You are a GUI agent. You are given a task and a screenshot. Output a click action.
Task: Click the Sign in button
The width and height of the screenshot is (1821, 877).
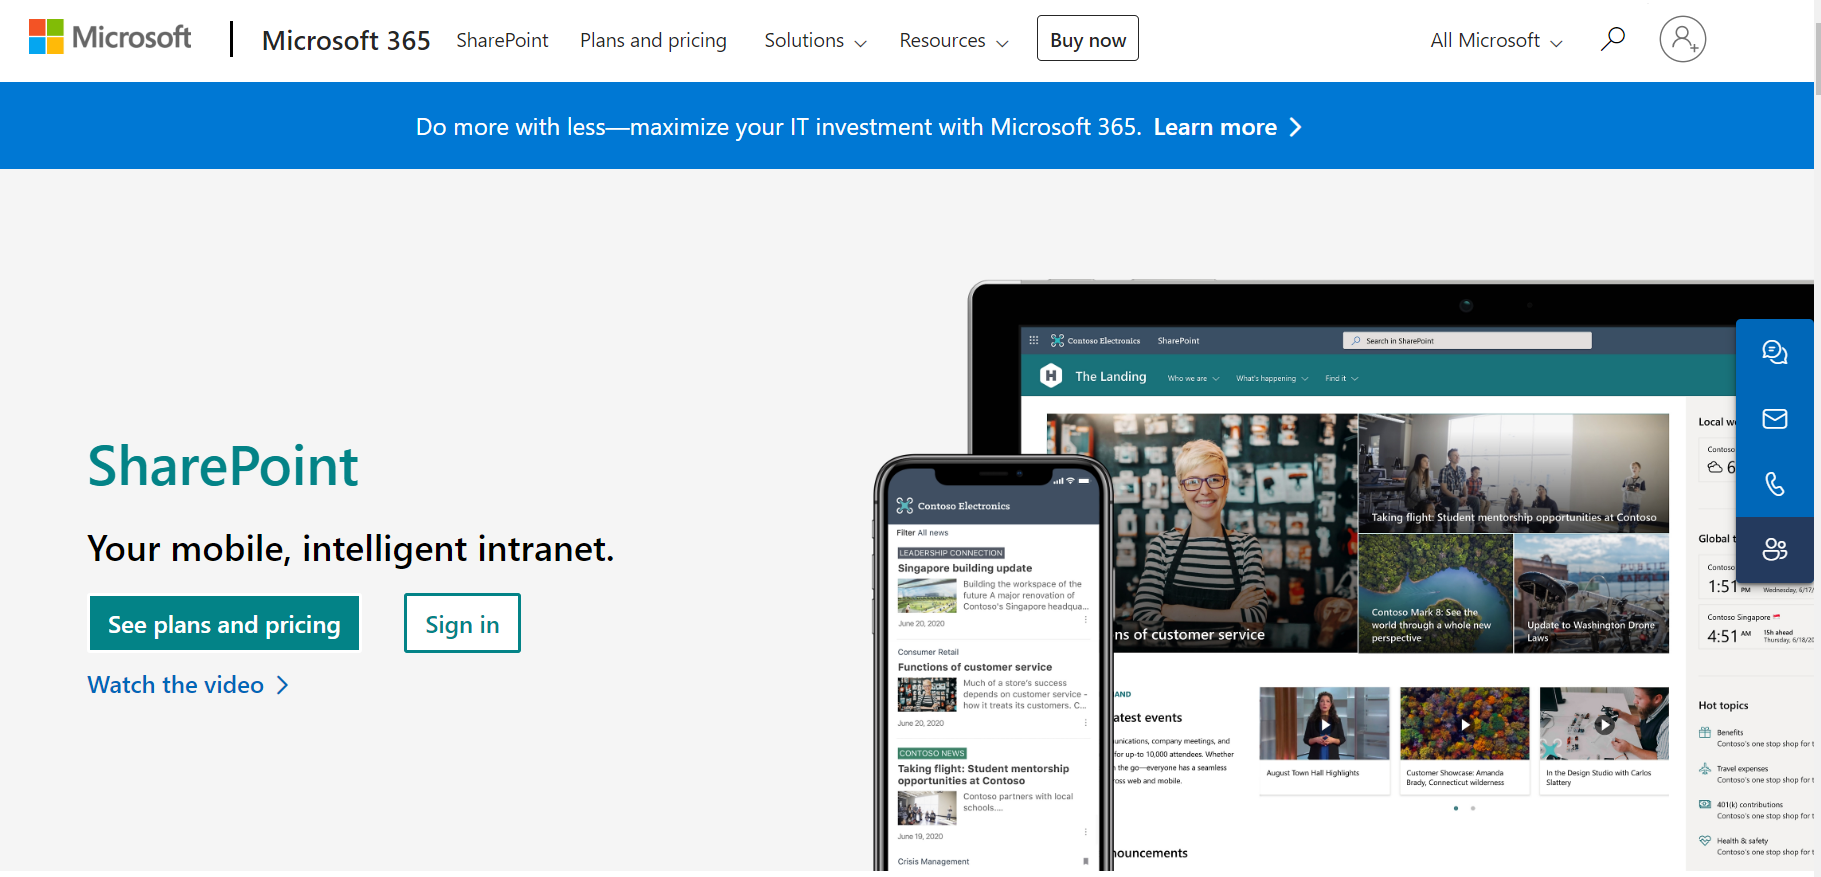462,623
